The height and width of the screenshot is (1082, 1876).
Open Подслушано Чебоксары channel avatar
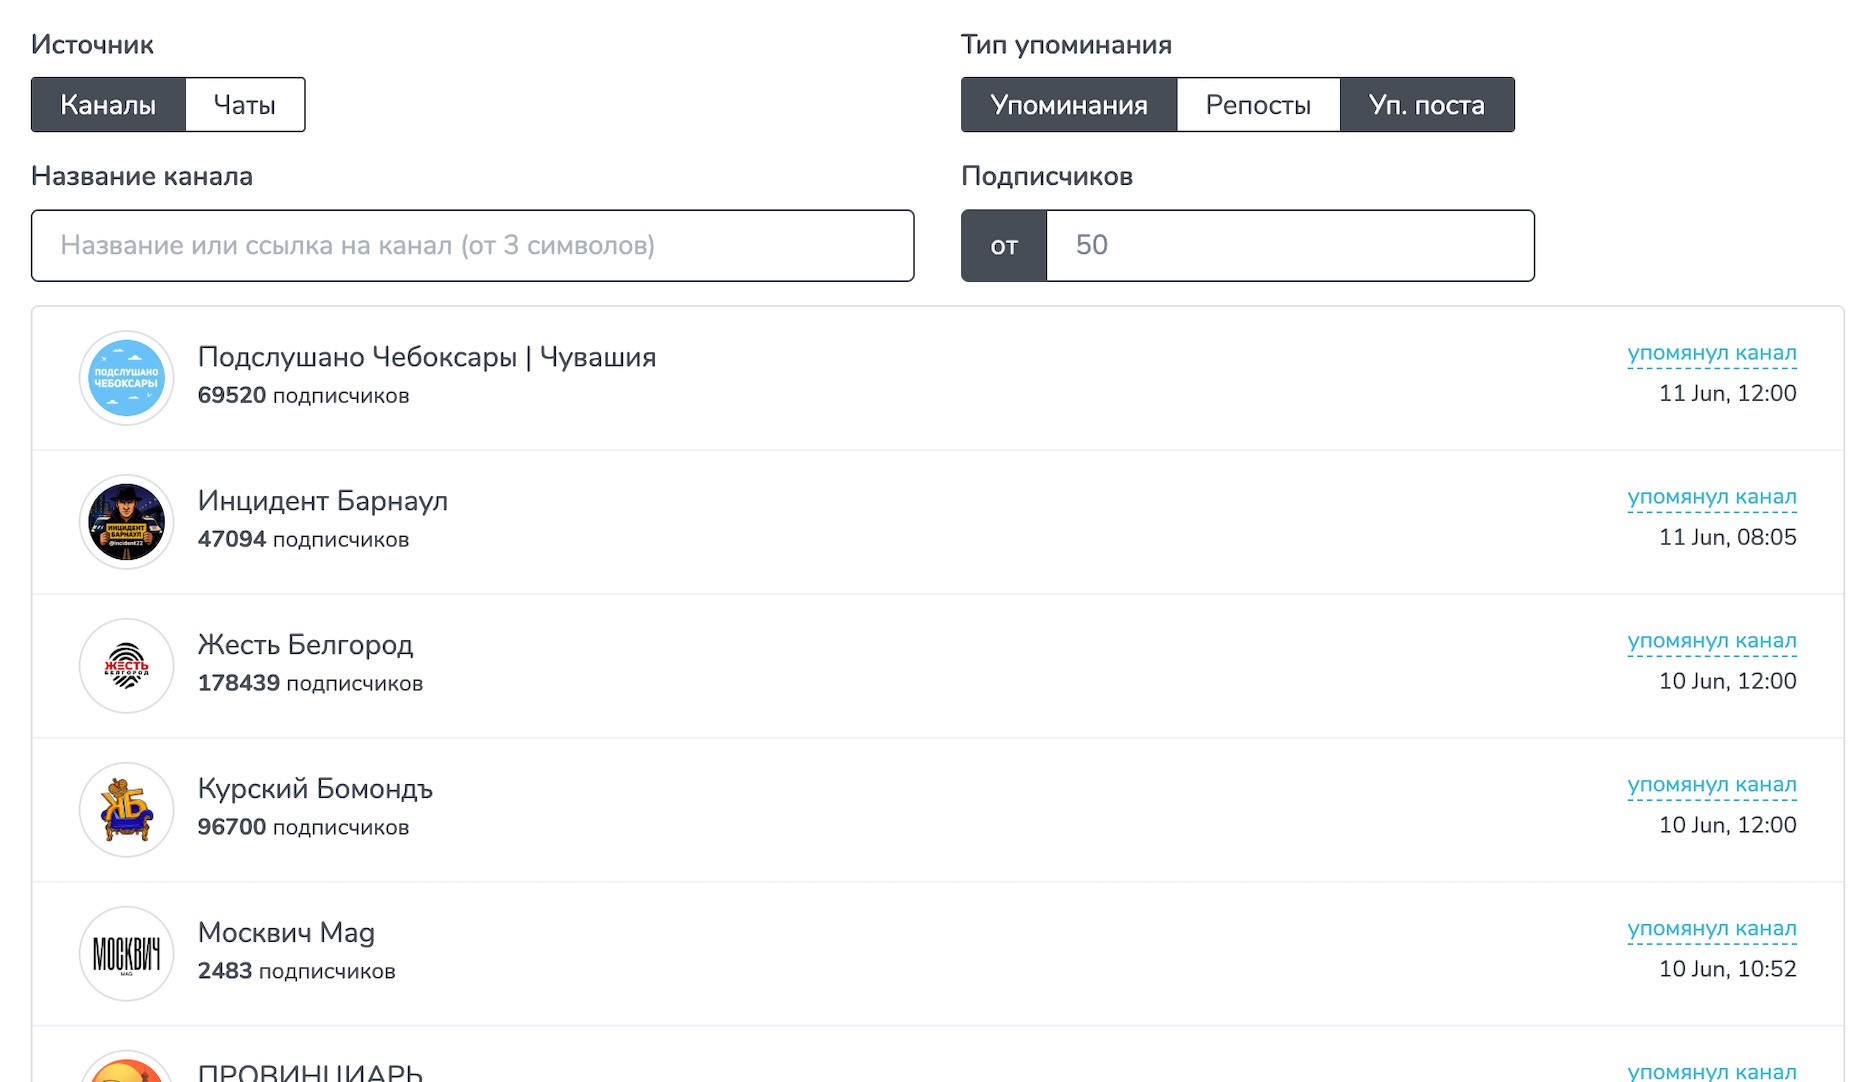[127, 378]
